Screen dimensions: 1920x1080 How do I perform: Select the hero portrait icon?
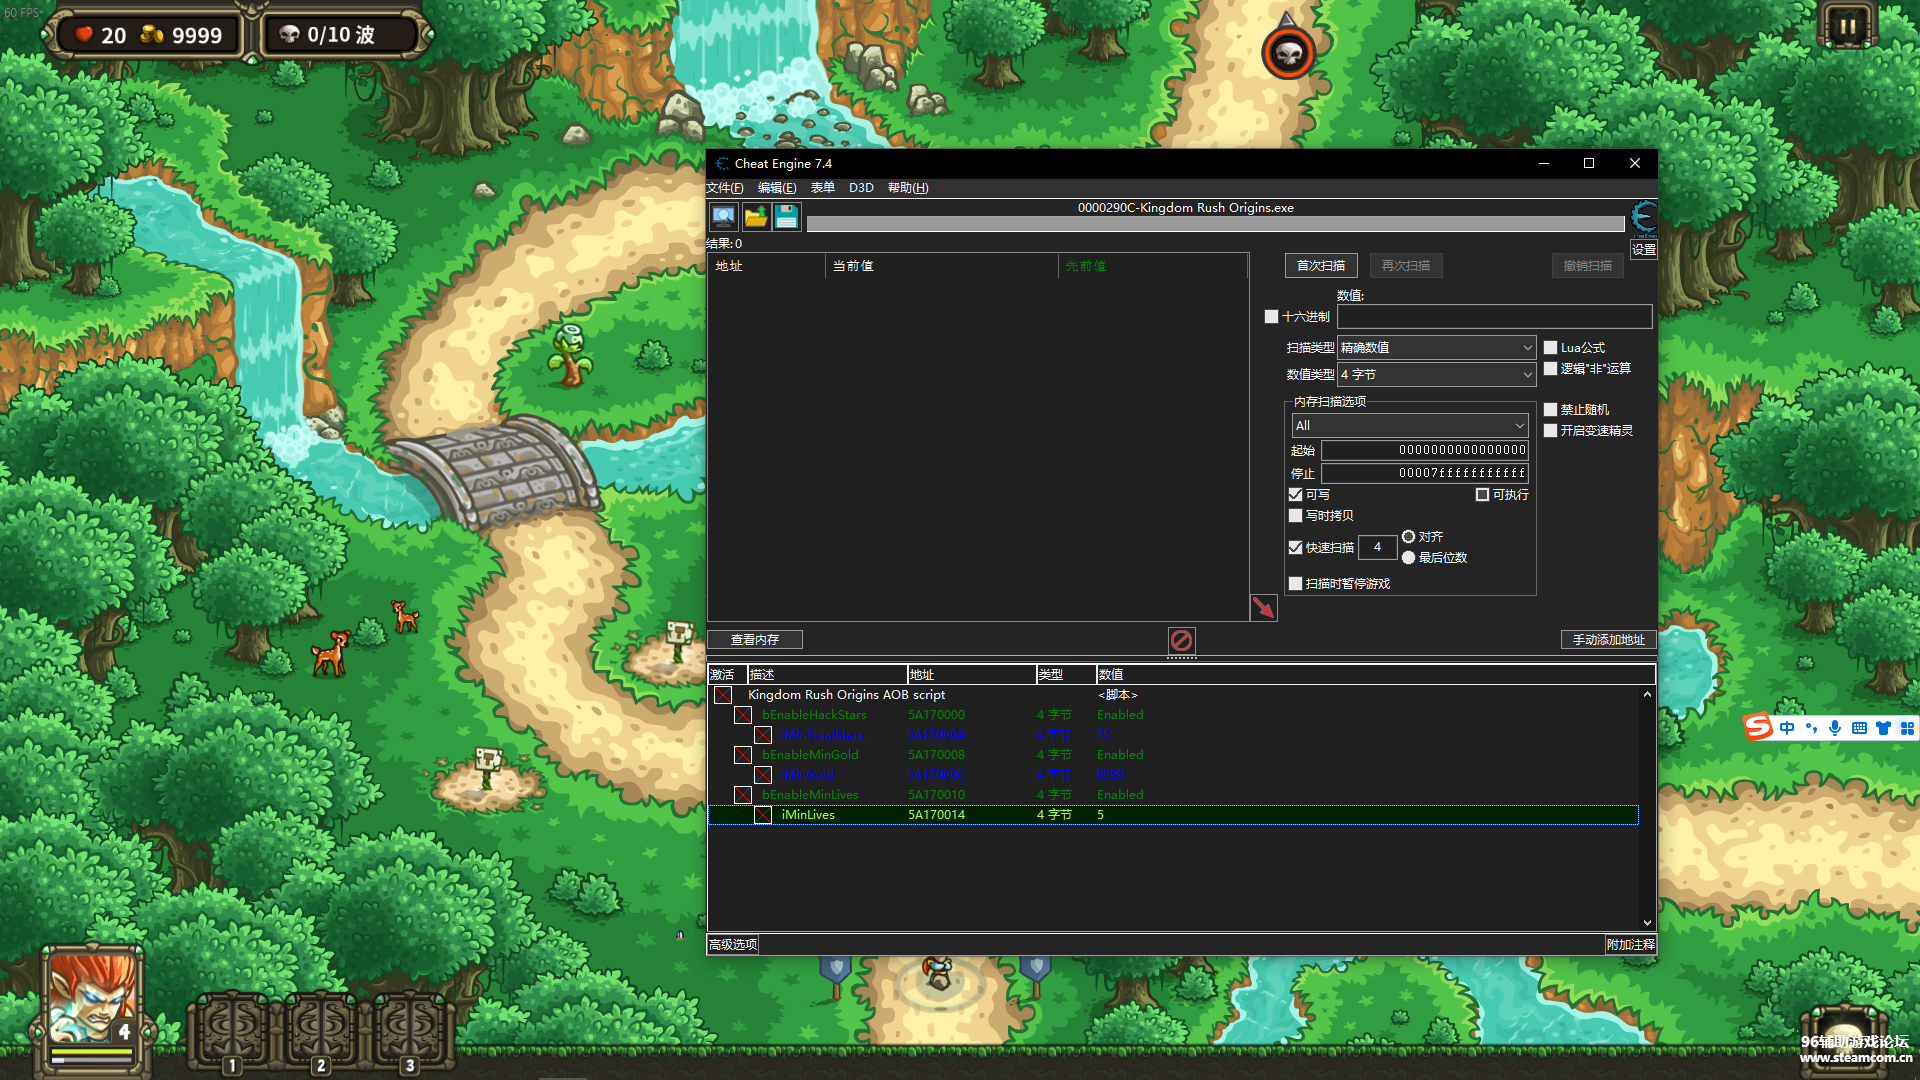92,1000
